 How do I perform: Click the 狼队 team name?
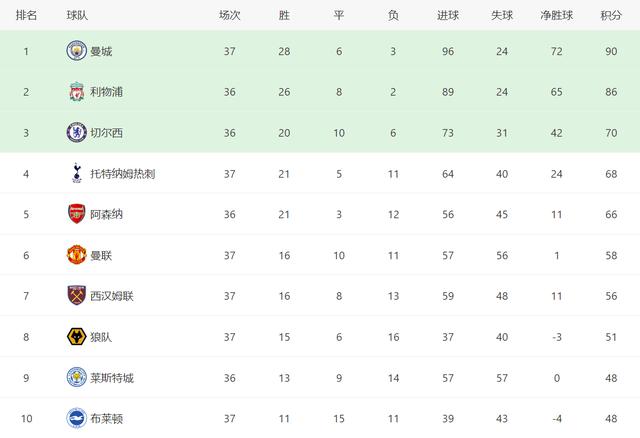coord(101,337)
